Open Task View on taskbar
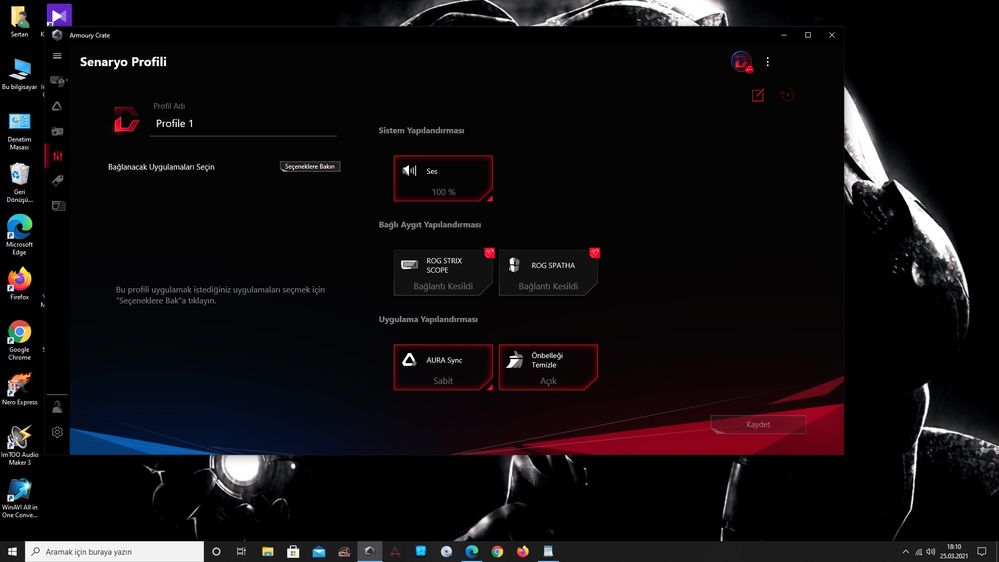 [241, 551]
